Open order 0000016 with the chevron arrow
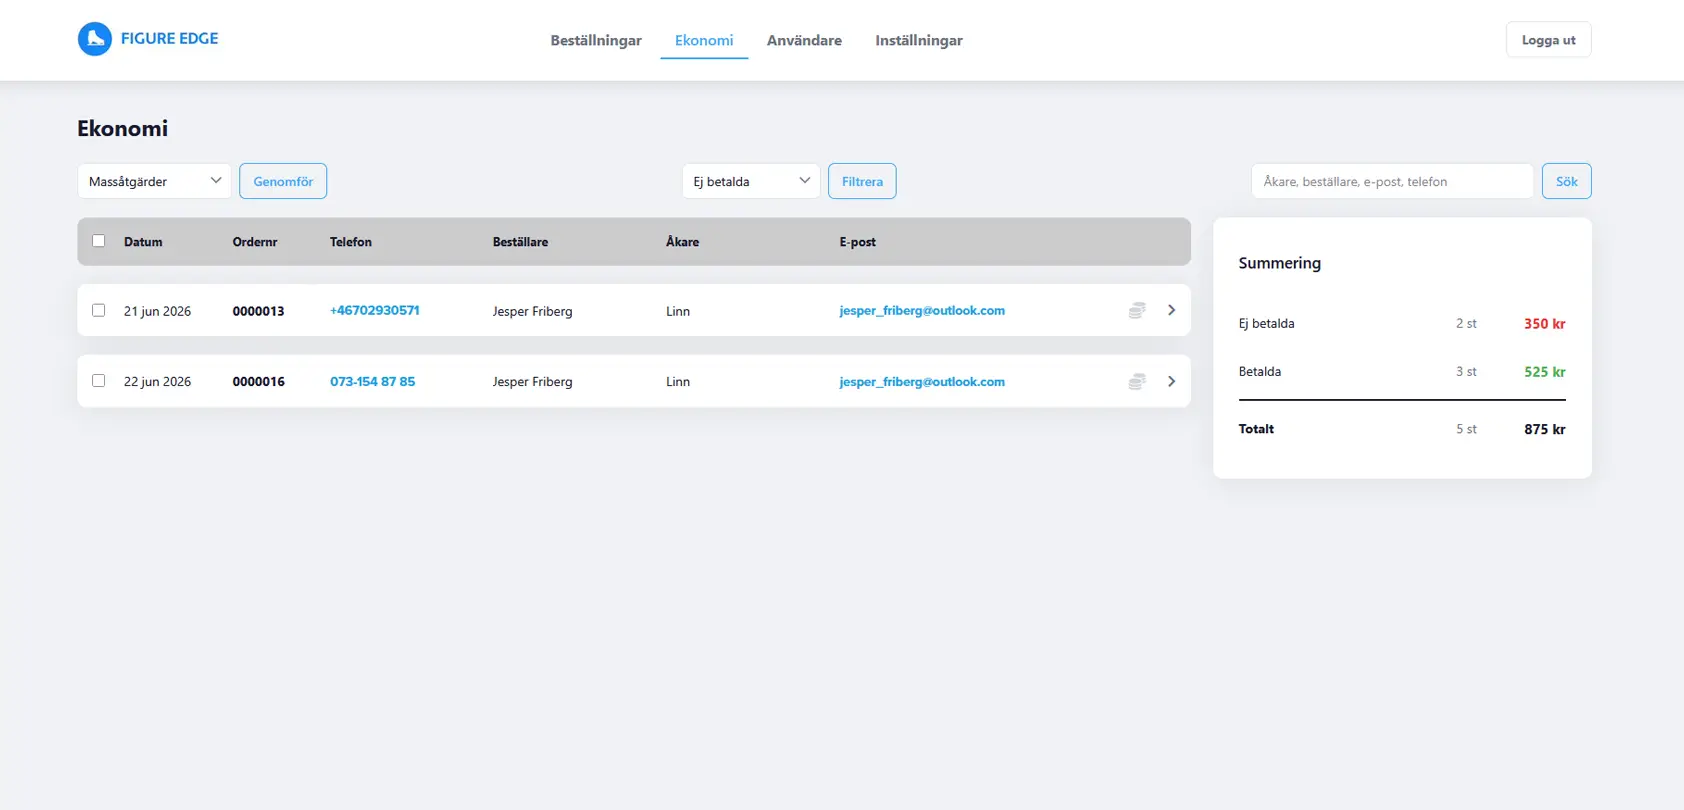 tap(1171, 381)
